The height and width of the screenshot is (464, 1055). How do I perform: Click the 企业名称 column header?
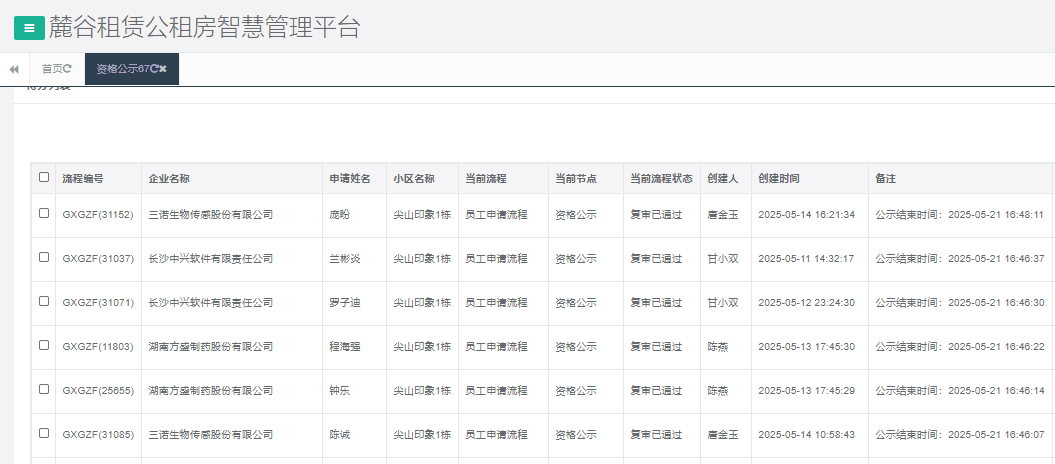[169, 179]
